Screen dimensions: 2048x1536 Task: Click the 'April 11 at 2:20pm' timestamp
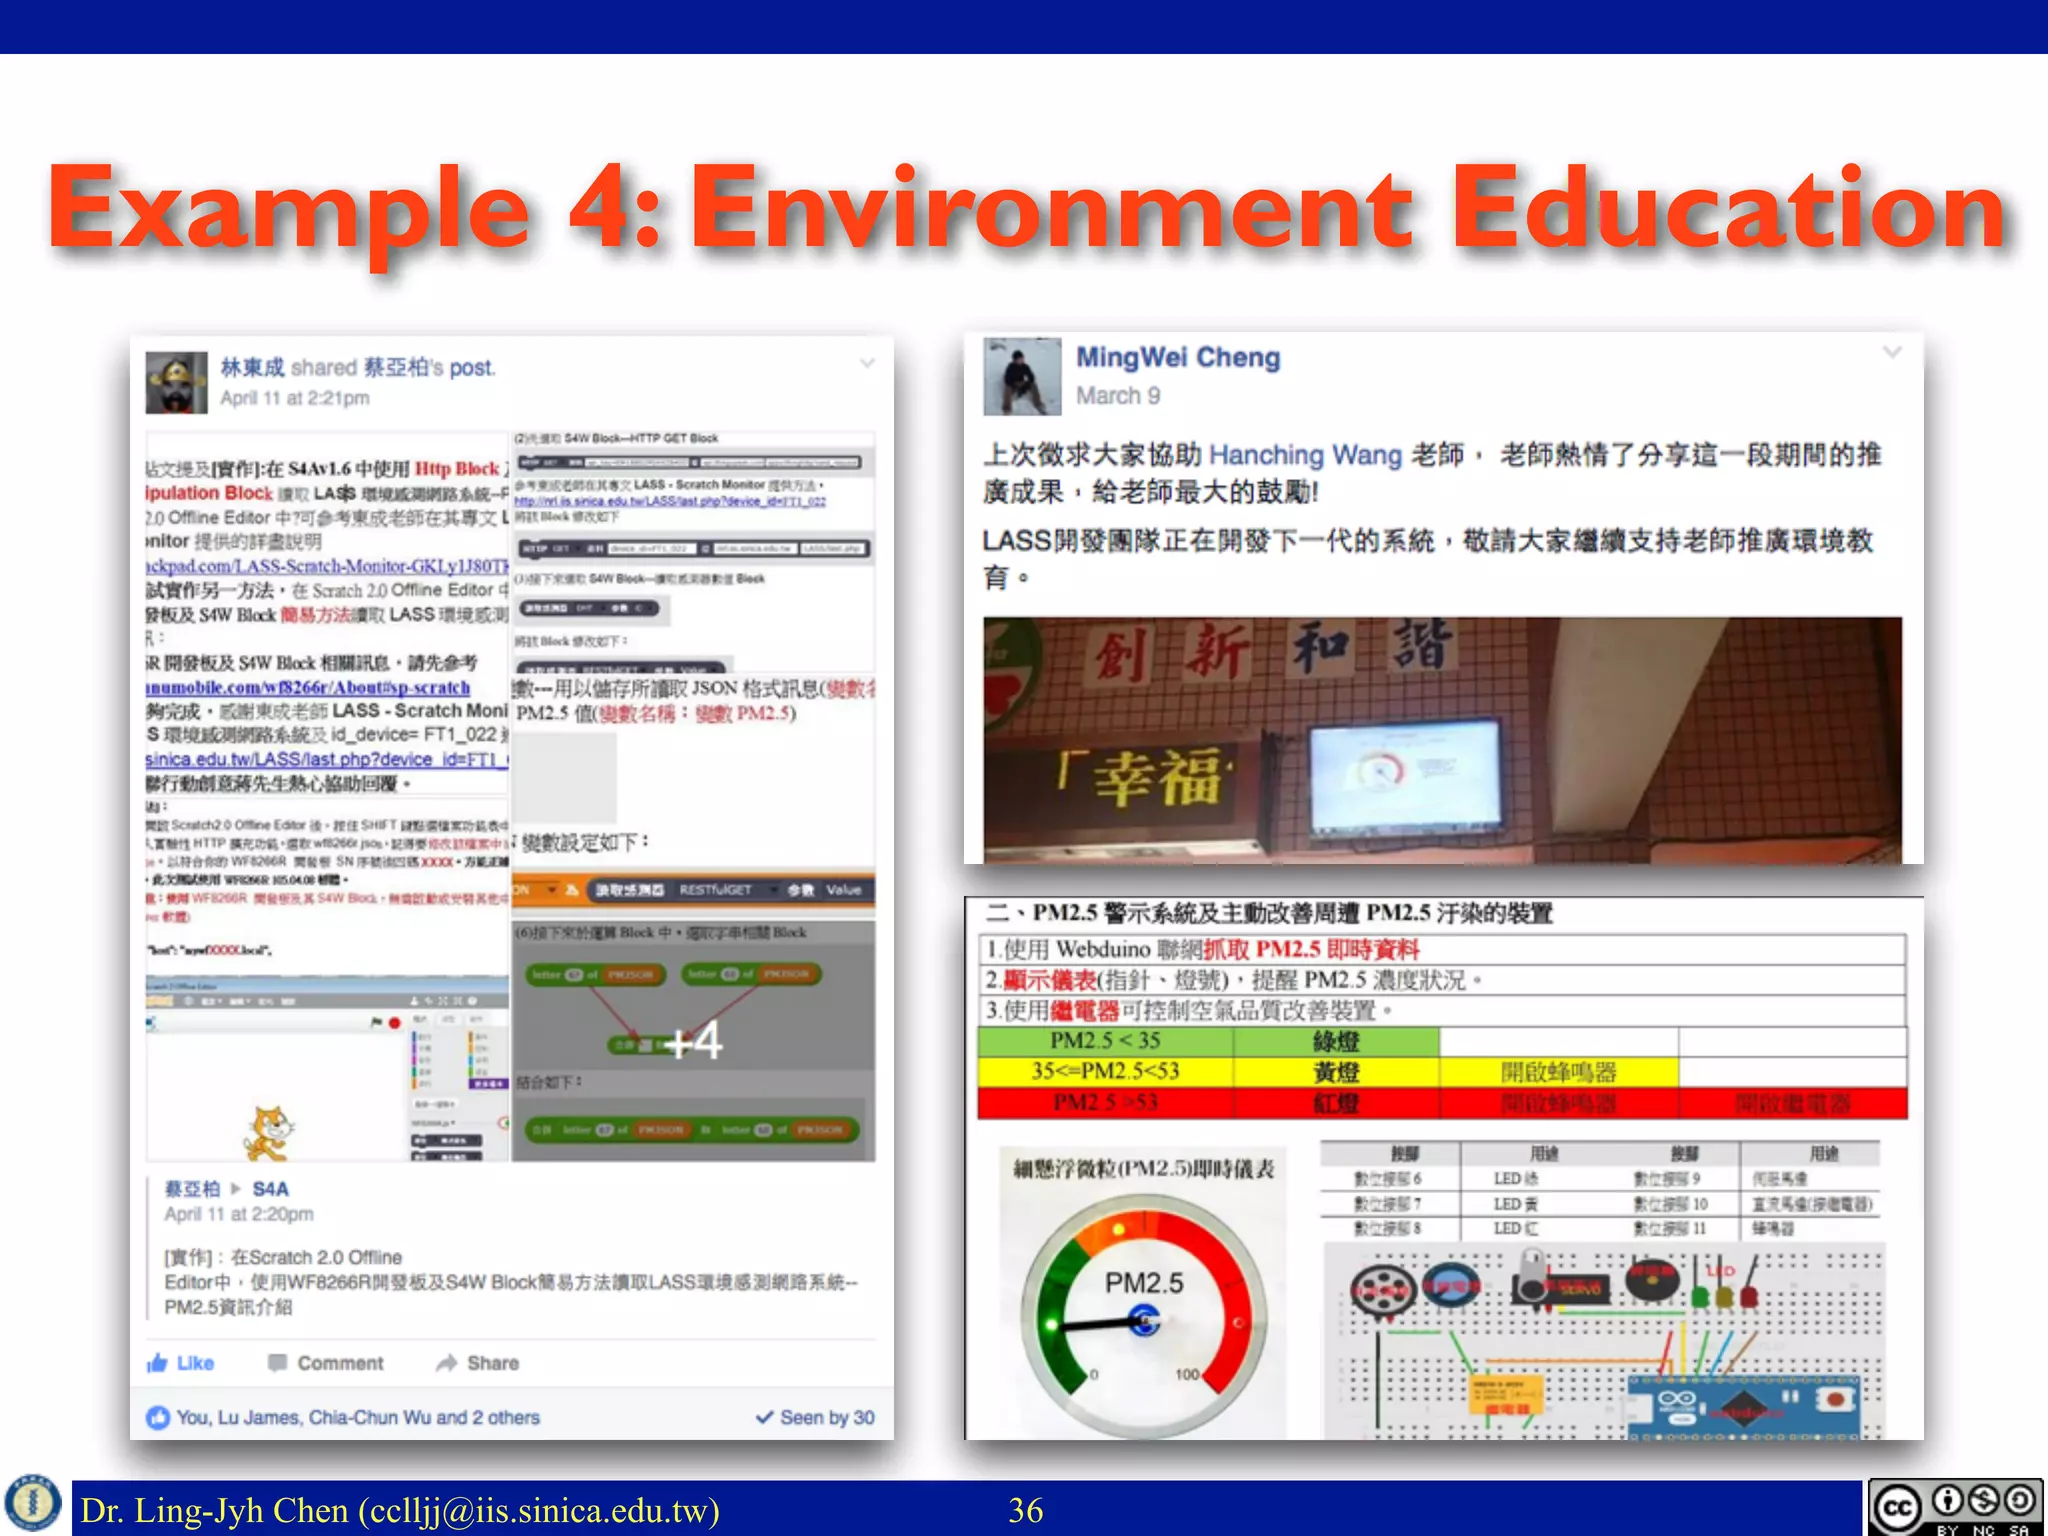tap(238, 1214)
